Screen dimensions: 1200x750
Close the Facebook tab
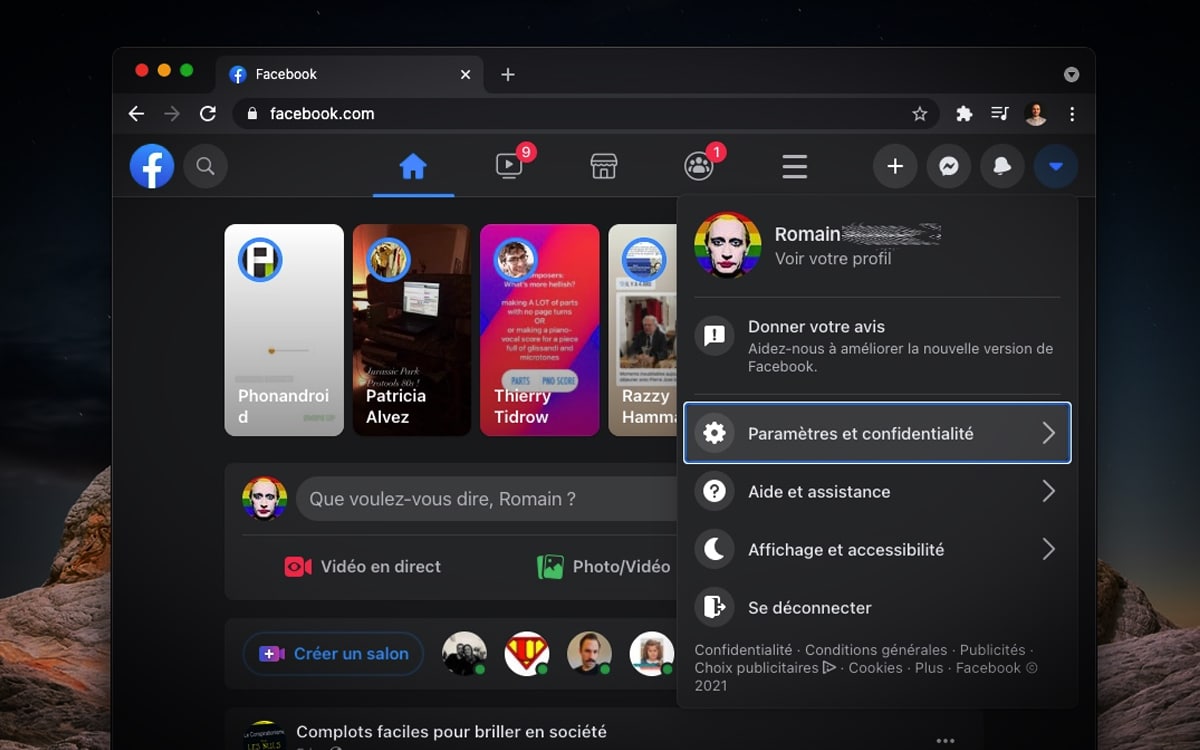[x=465, y=75]
